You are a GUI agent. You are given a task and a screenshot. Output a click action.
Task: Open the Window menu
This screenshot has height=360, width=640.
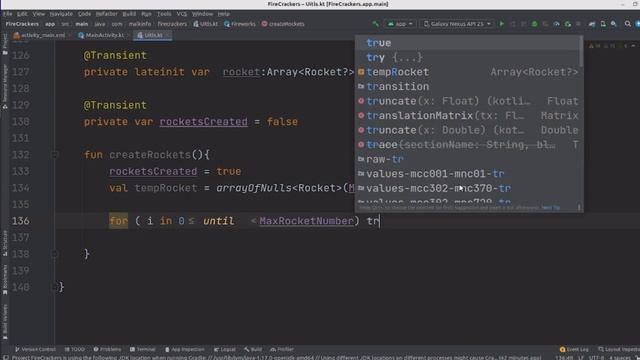(202, 14)
